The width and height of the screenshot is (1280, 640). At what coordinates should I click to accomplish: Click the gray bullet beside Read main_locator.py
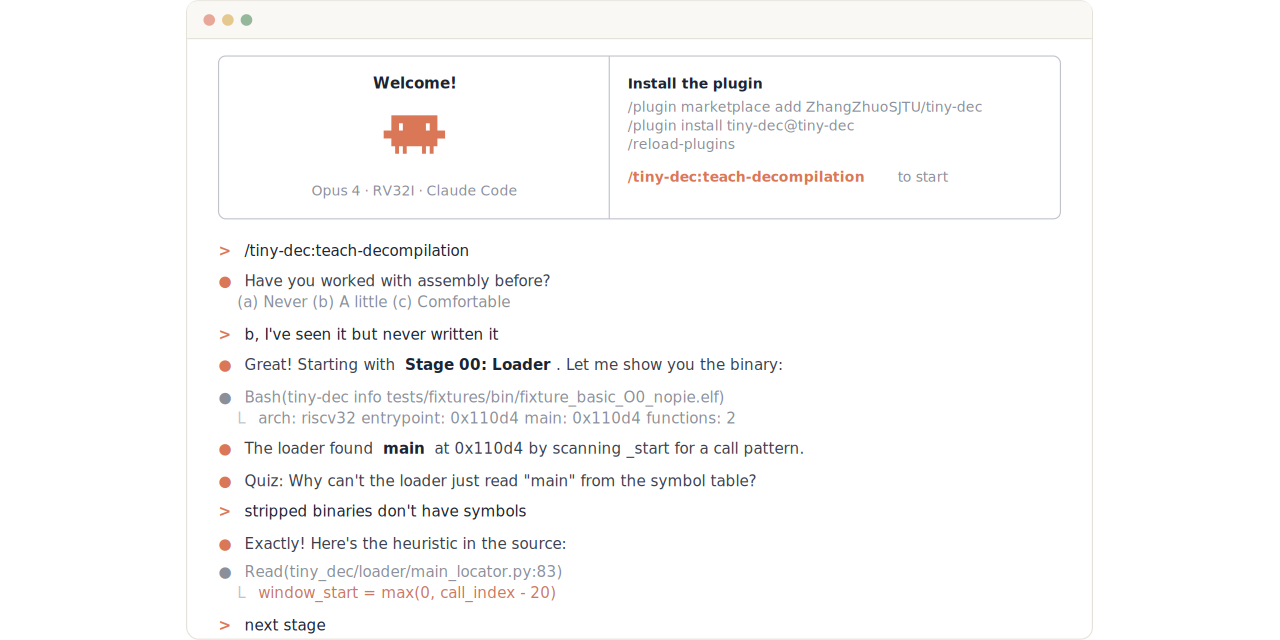pyautogui.click(x=225, y=573)
